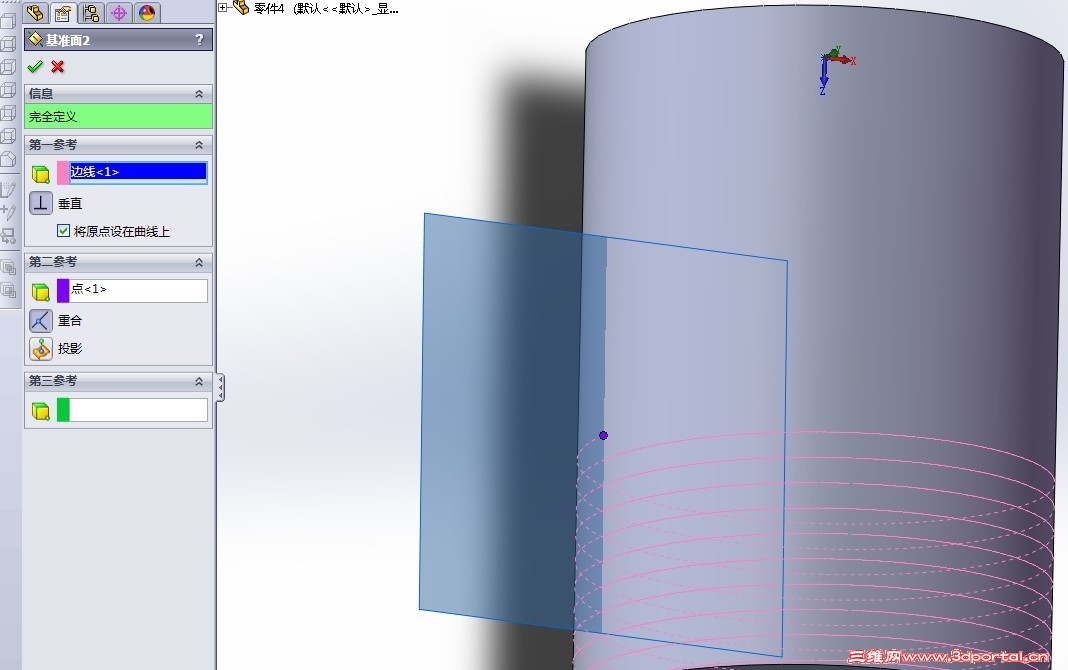Click the 基准面2 plane icon in title
The image size is (1068, 670).
click(x=35, y=39)
